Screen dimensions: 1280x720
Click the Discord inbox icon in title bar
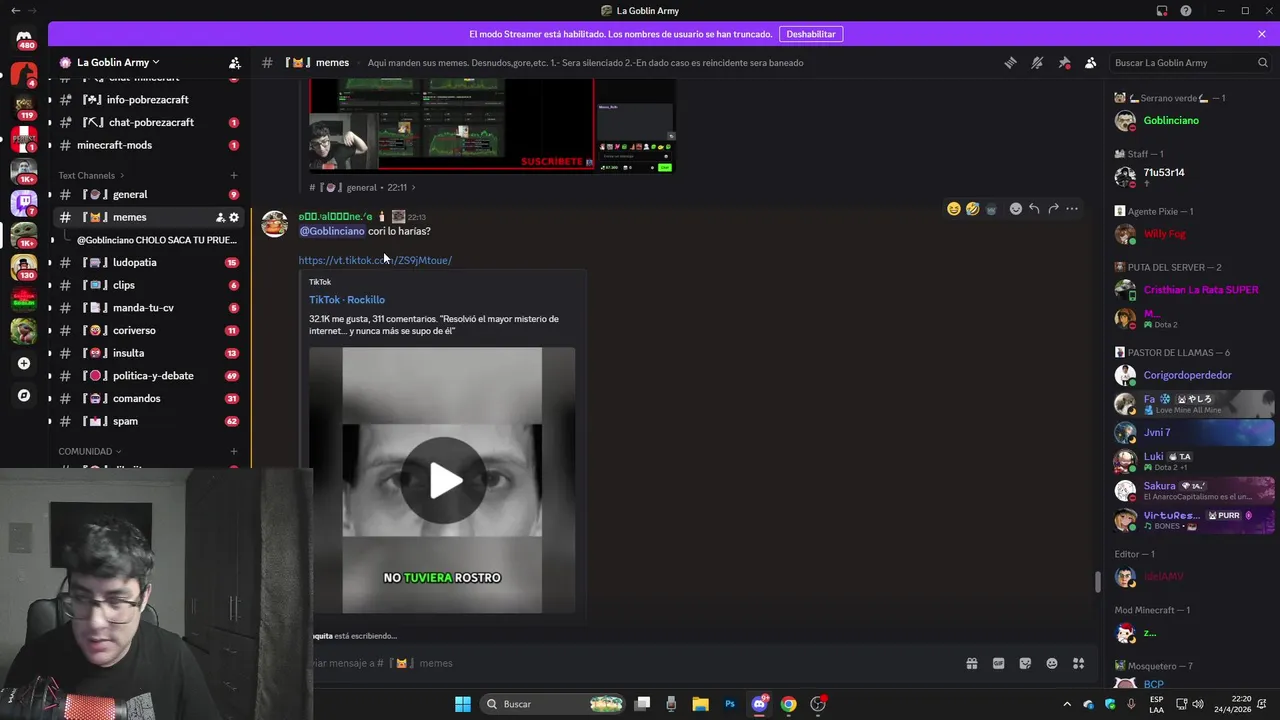pos(1161,11)
